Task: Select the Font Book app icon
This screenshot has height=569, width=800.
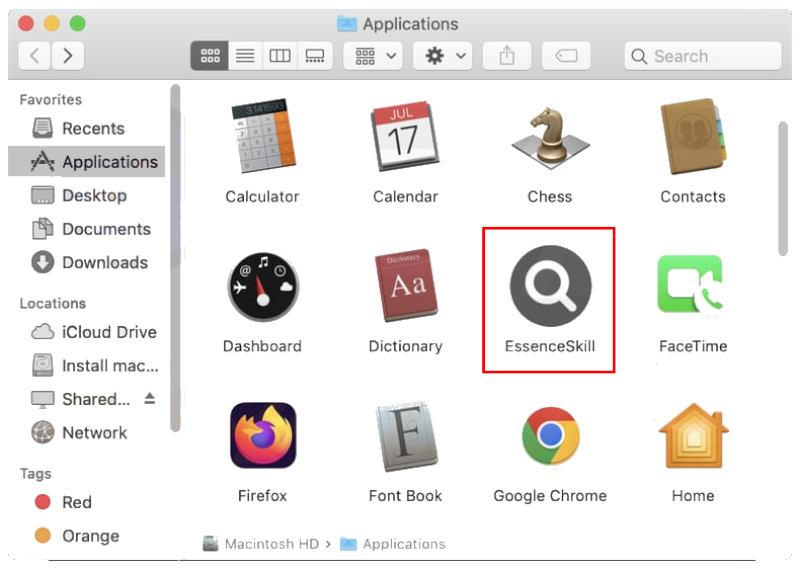Action: click(406, 436)
